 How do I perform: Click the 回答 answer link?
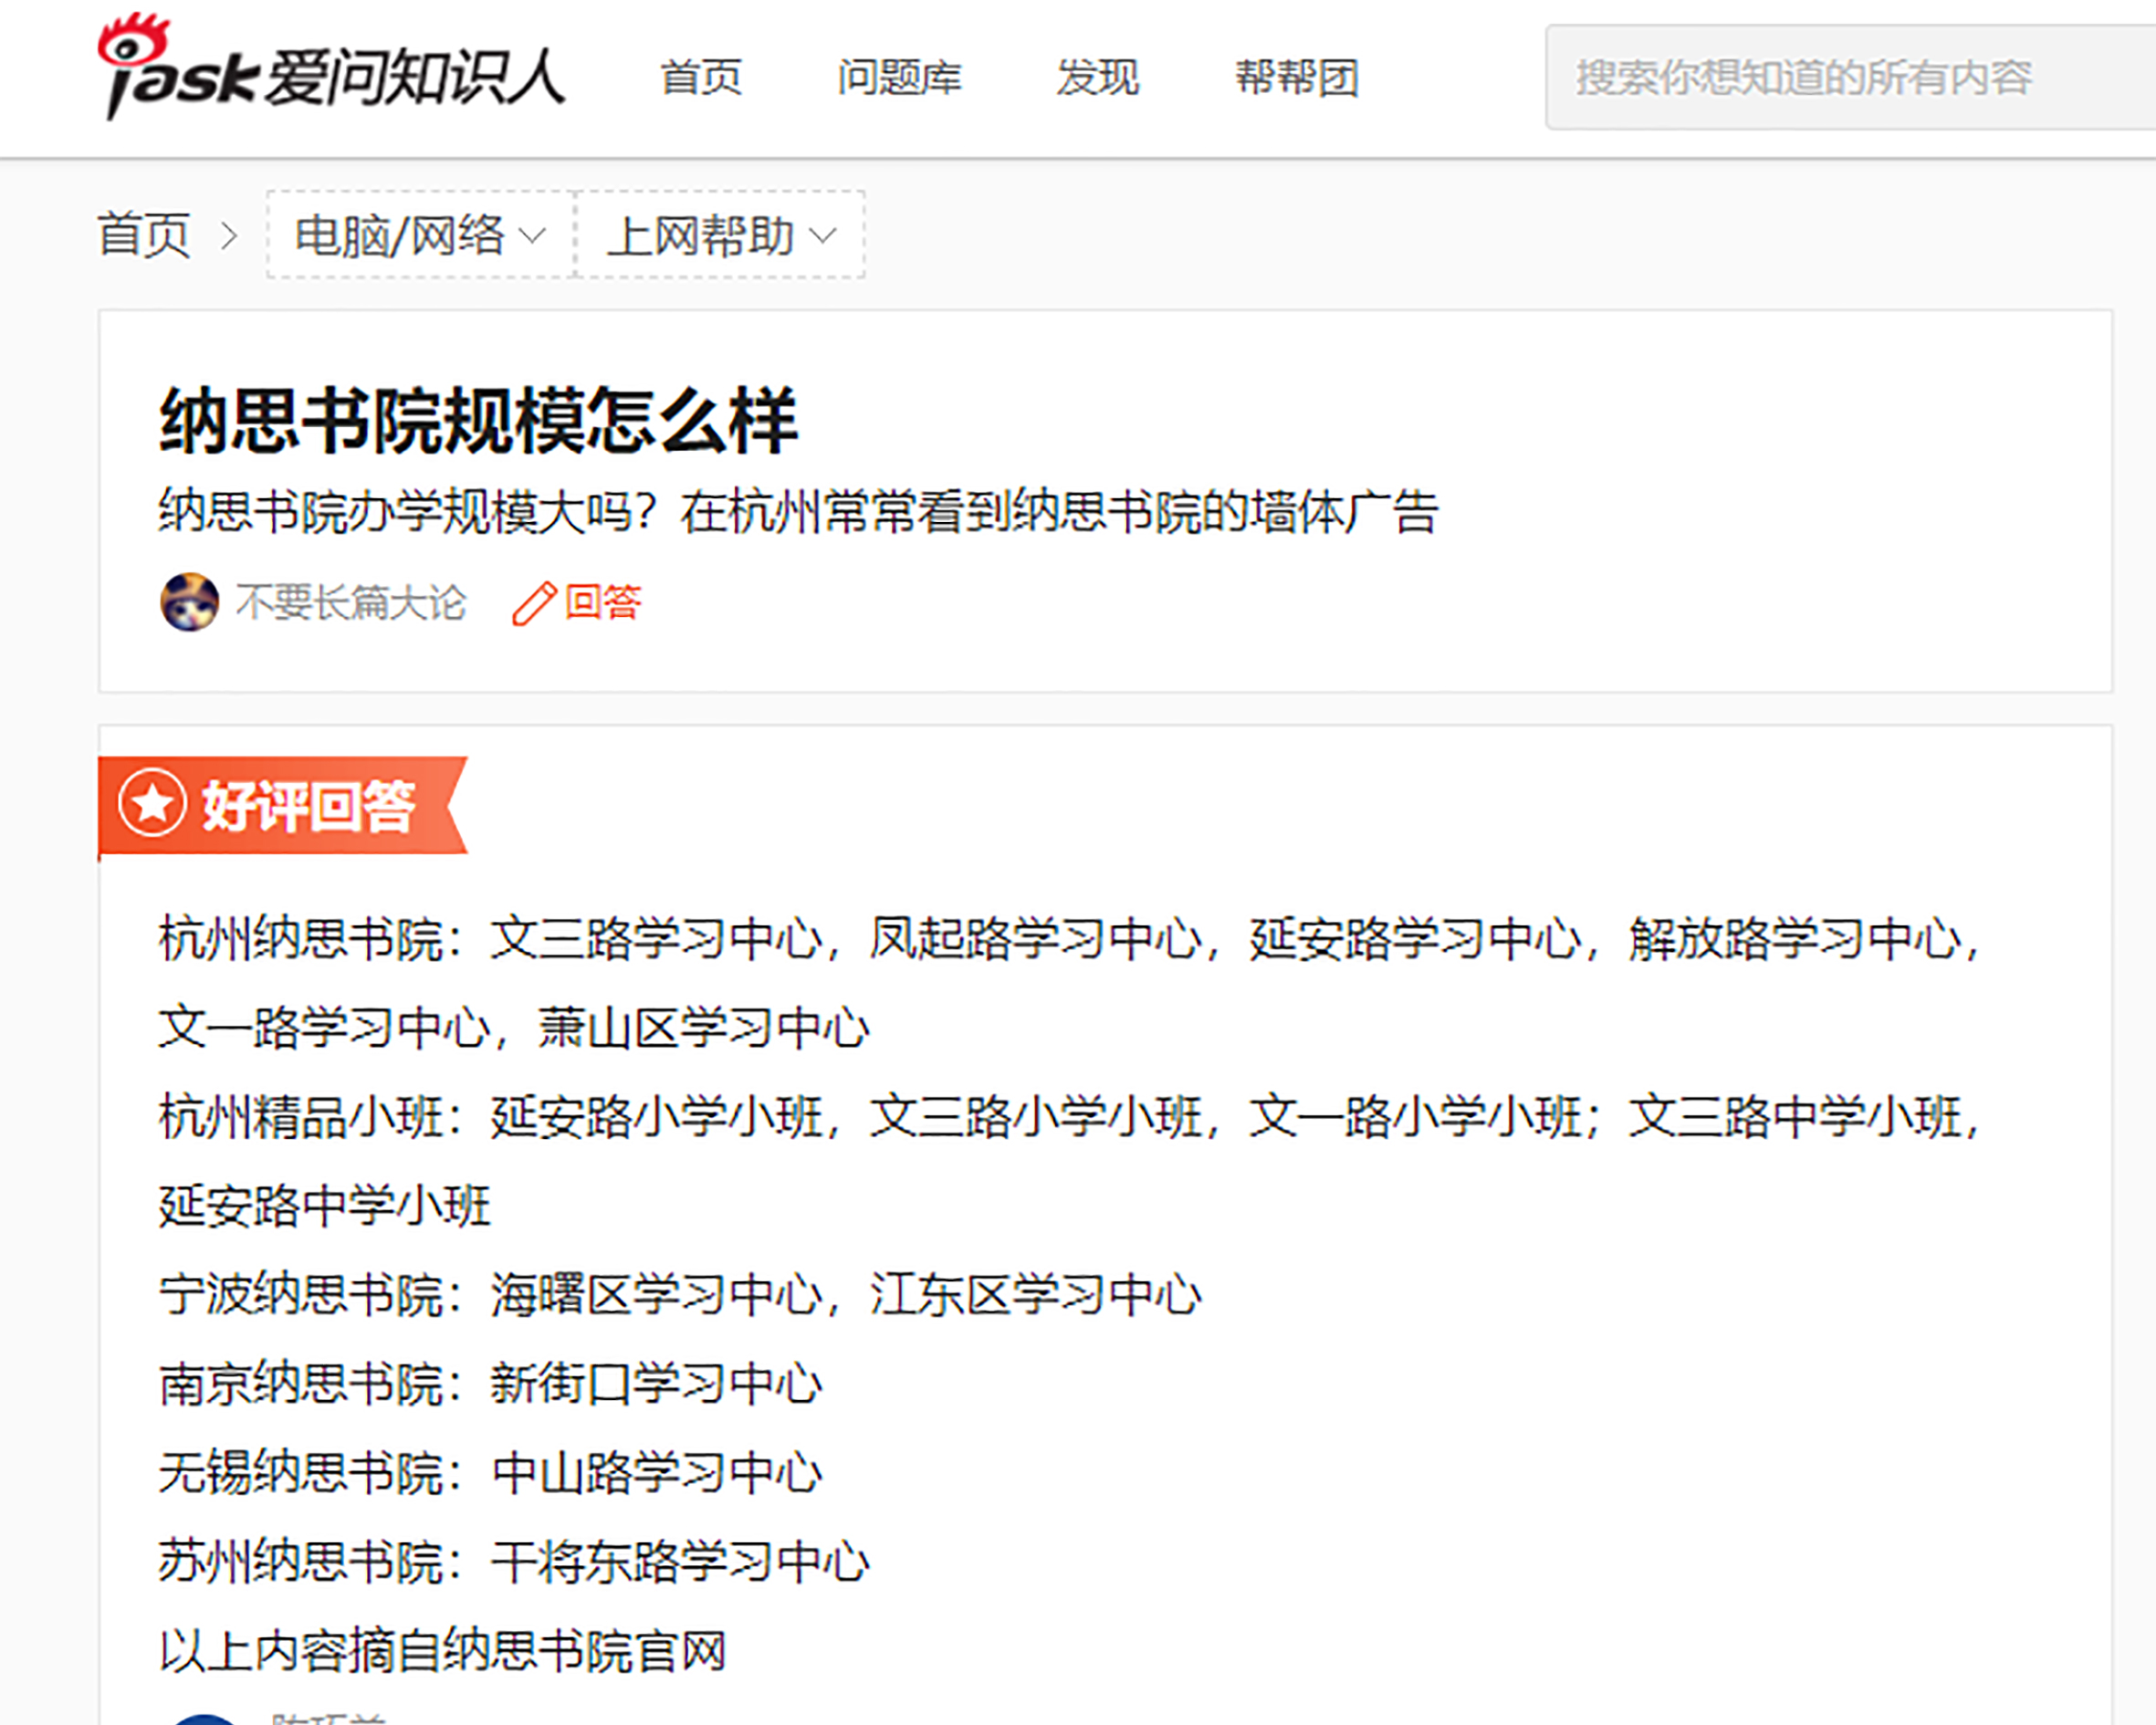click(602, 602)
